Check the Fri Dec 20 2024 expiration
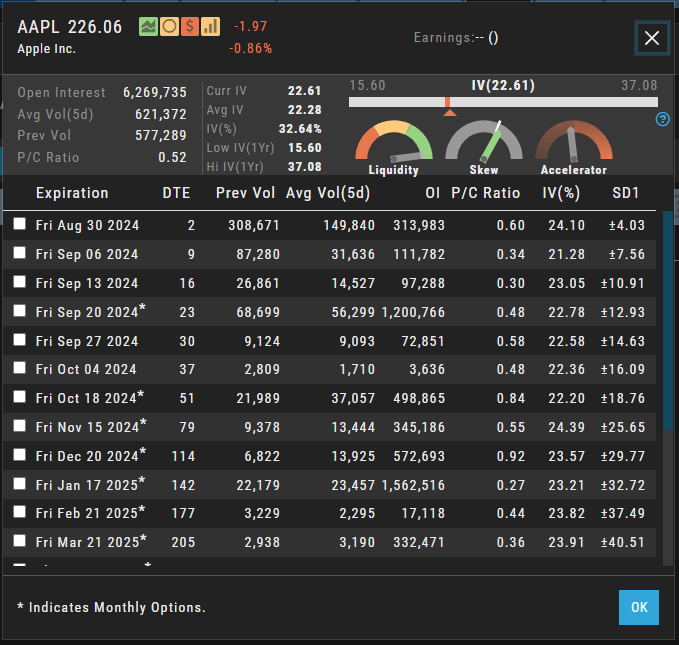 (19, 455)
